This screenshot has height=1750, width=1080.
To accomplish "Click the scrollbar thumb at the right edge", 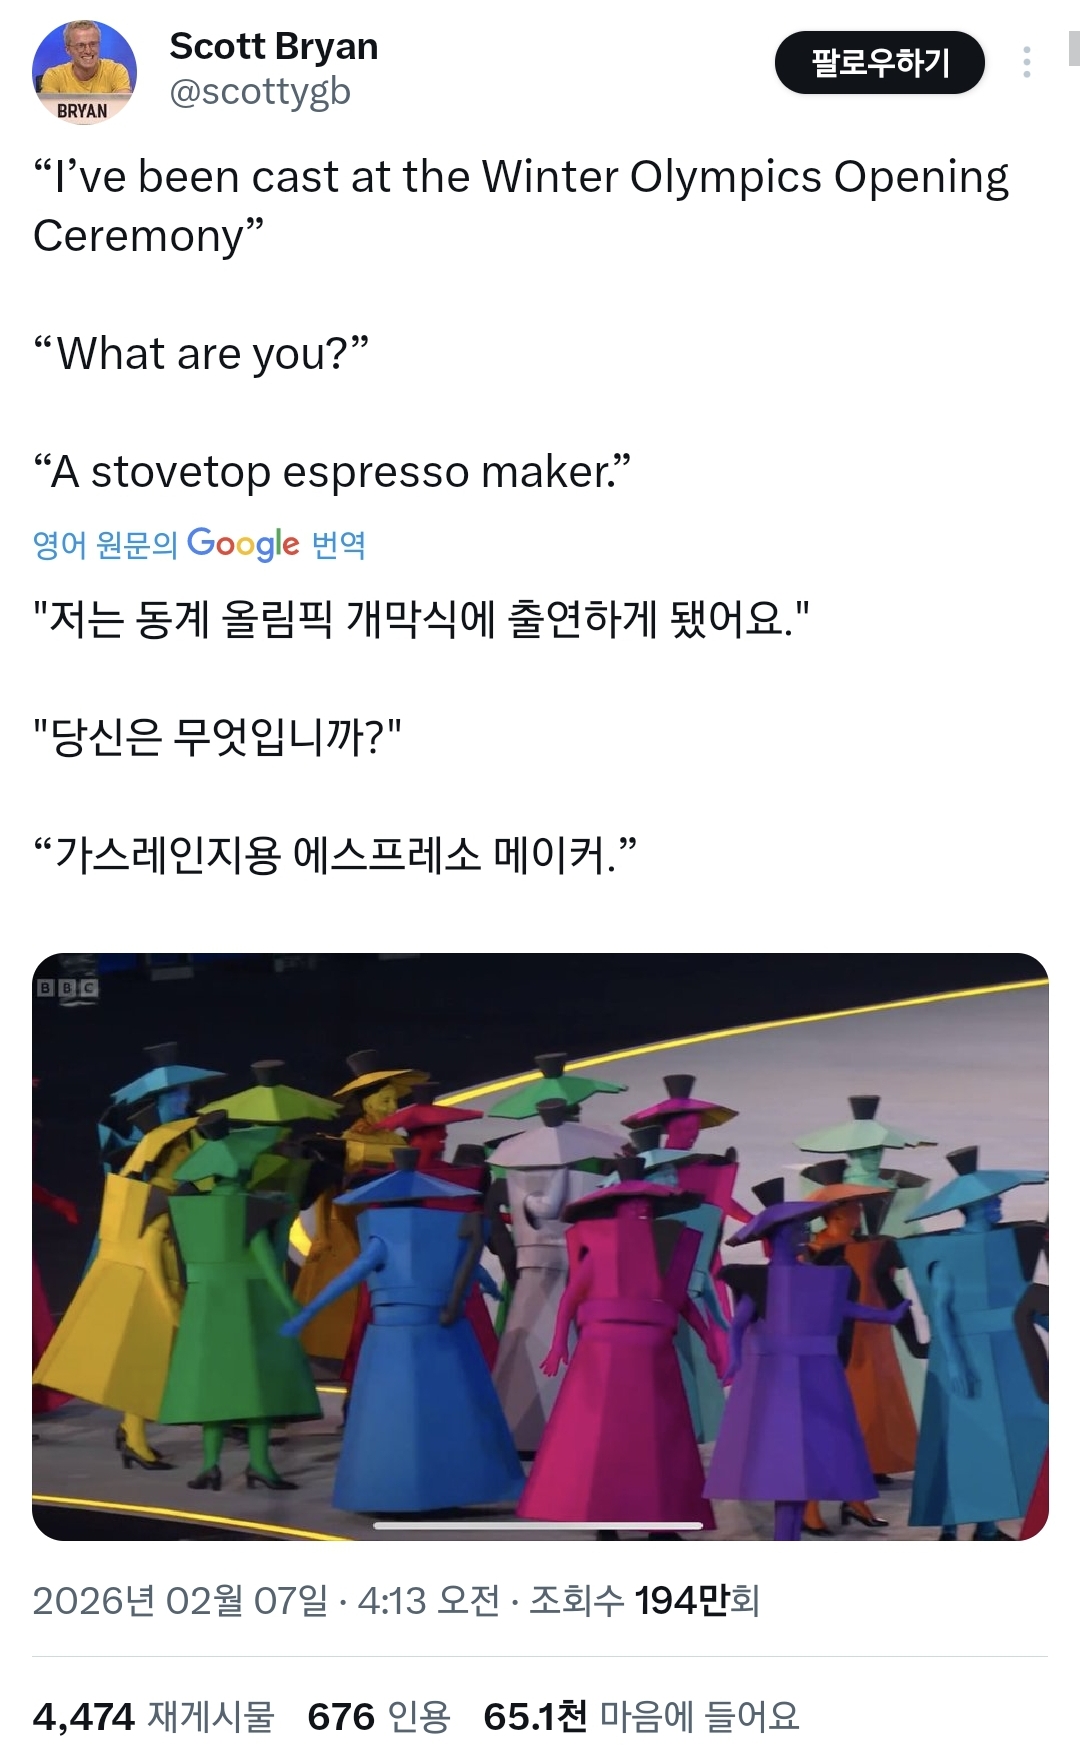I will [1074, 48].
